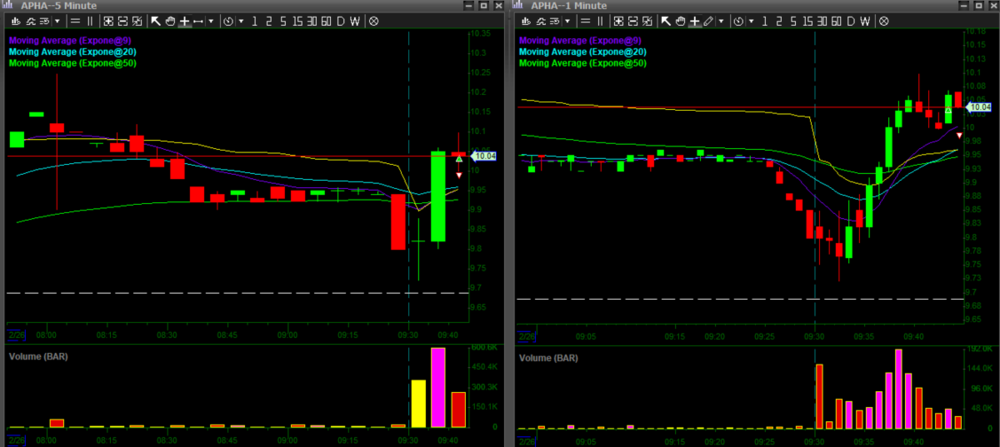Screen dimensions: 1000x447
Task: Click circled X icon in 1 Minute chart toolbar
Action: point(884,20)
